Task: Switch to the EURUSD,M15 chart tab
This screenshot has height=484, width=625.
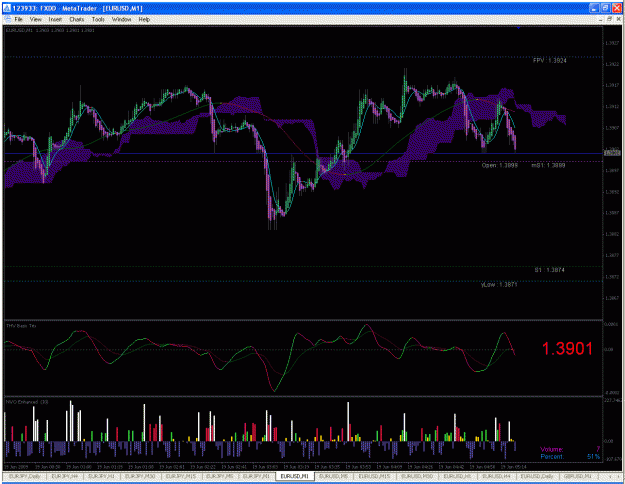Action: click(x=374, y=476)
